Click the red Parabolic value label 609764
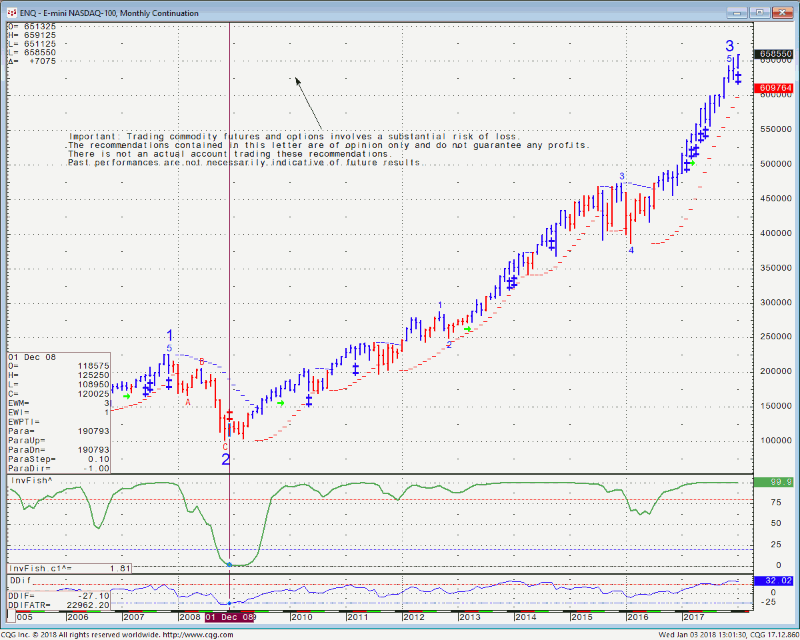The height and width of the screenshot is (640, 800). tap(774, 88)
